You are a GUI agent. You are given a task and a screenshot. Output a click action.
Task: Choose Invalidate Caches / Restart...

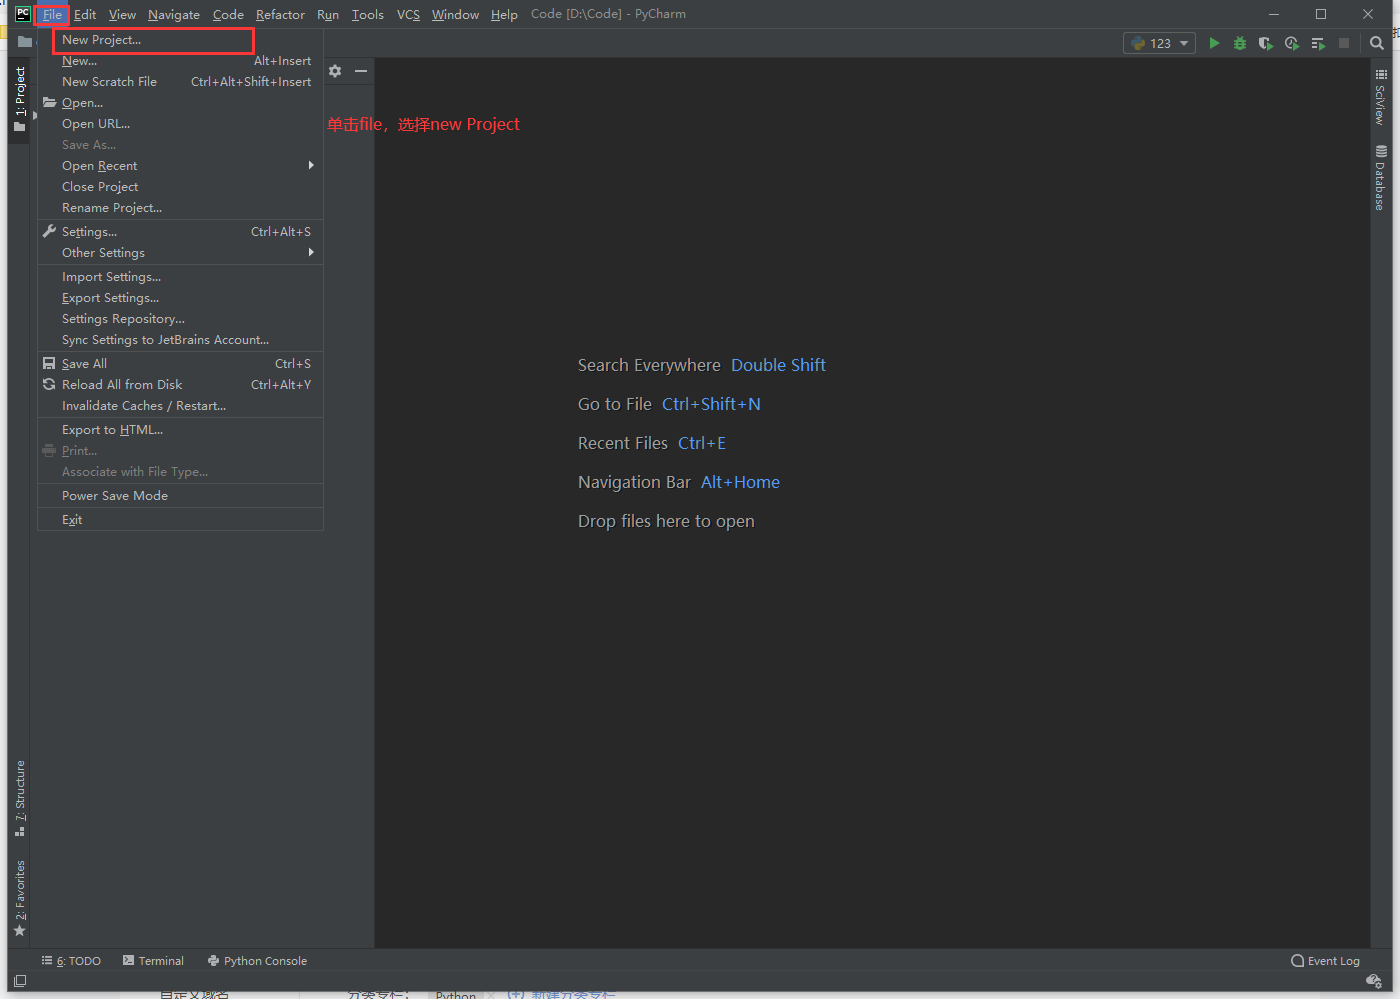(x=180, y=406)
